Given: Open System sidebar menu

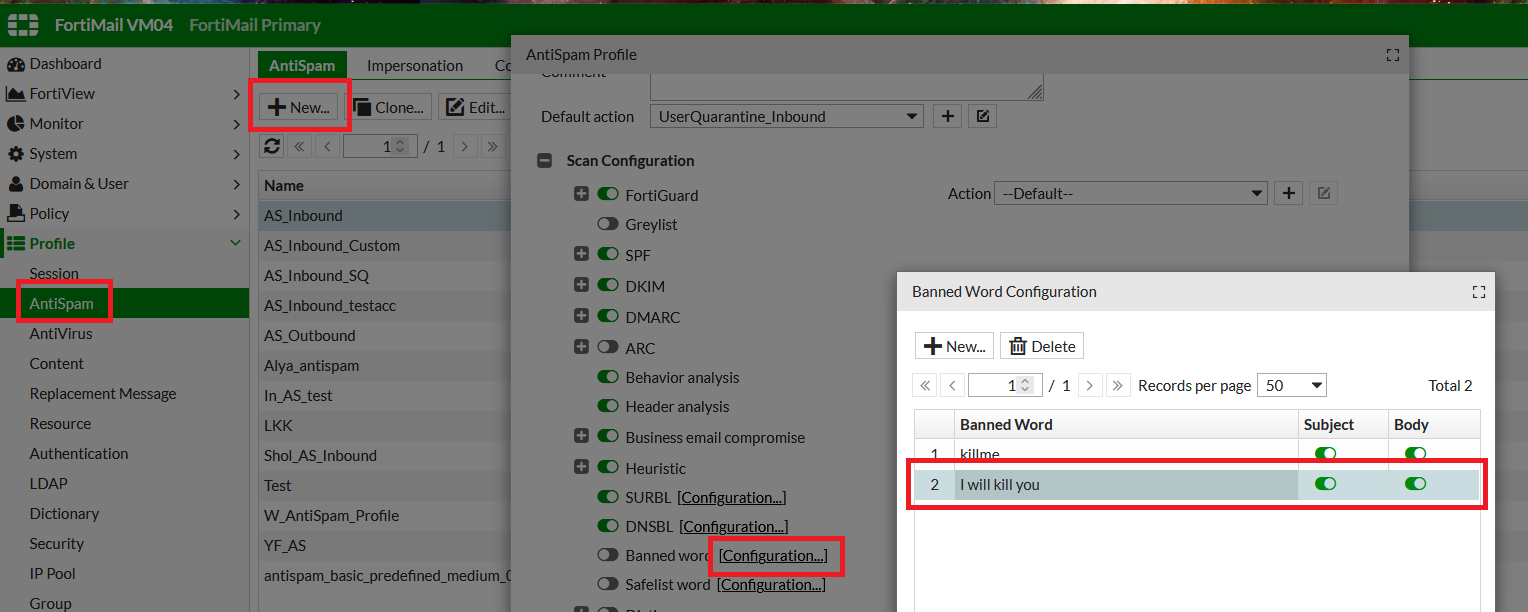Looking at the screenshot, I should 53,154.
